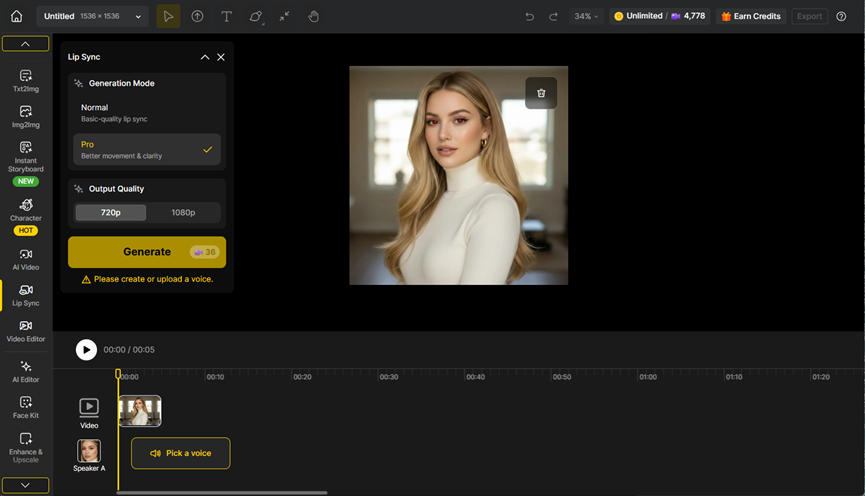Click Pick a voice button
The image size is (865, 496).
click(x=181, y=453)
